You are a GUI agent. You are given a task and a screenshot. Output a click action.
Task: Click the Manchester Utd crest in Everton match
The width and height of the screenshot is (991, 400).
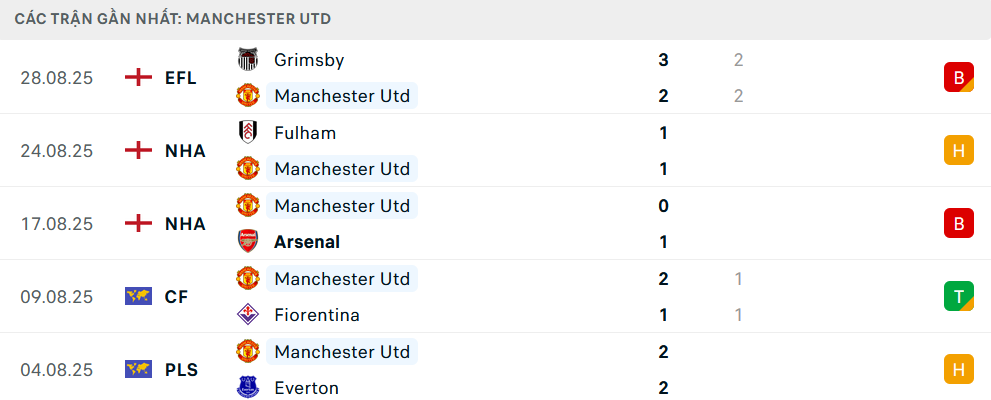pos(247,352)
